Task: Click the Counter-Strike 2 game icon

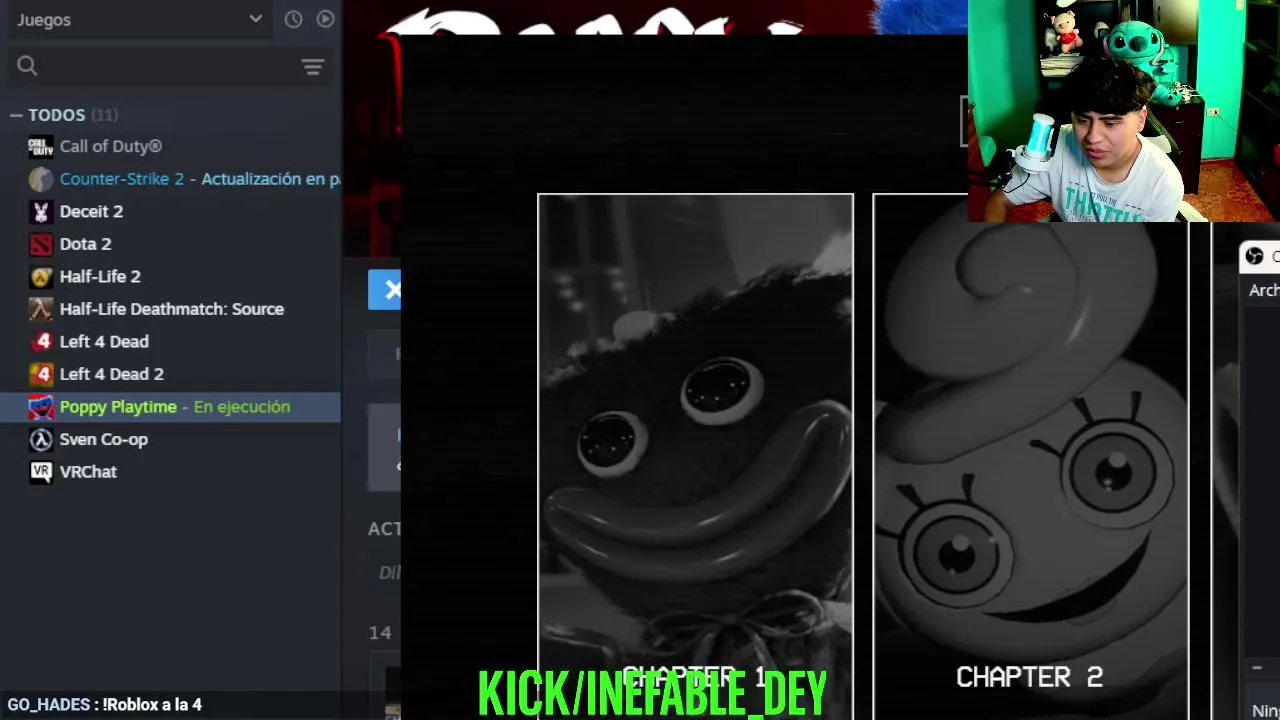Action: (x=40, y=179)
